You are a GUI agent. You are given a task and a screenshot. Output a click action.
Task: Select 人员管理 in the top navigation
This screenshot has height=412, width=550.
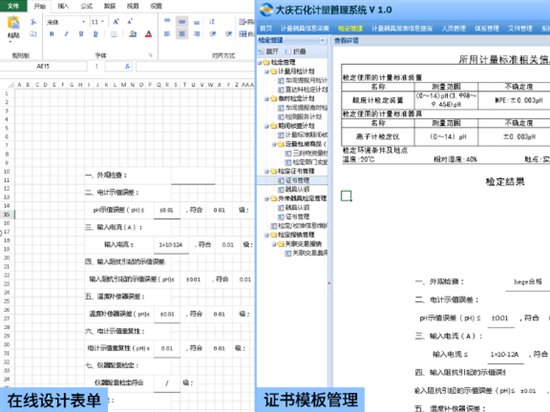(454, 28)
